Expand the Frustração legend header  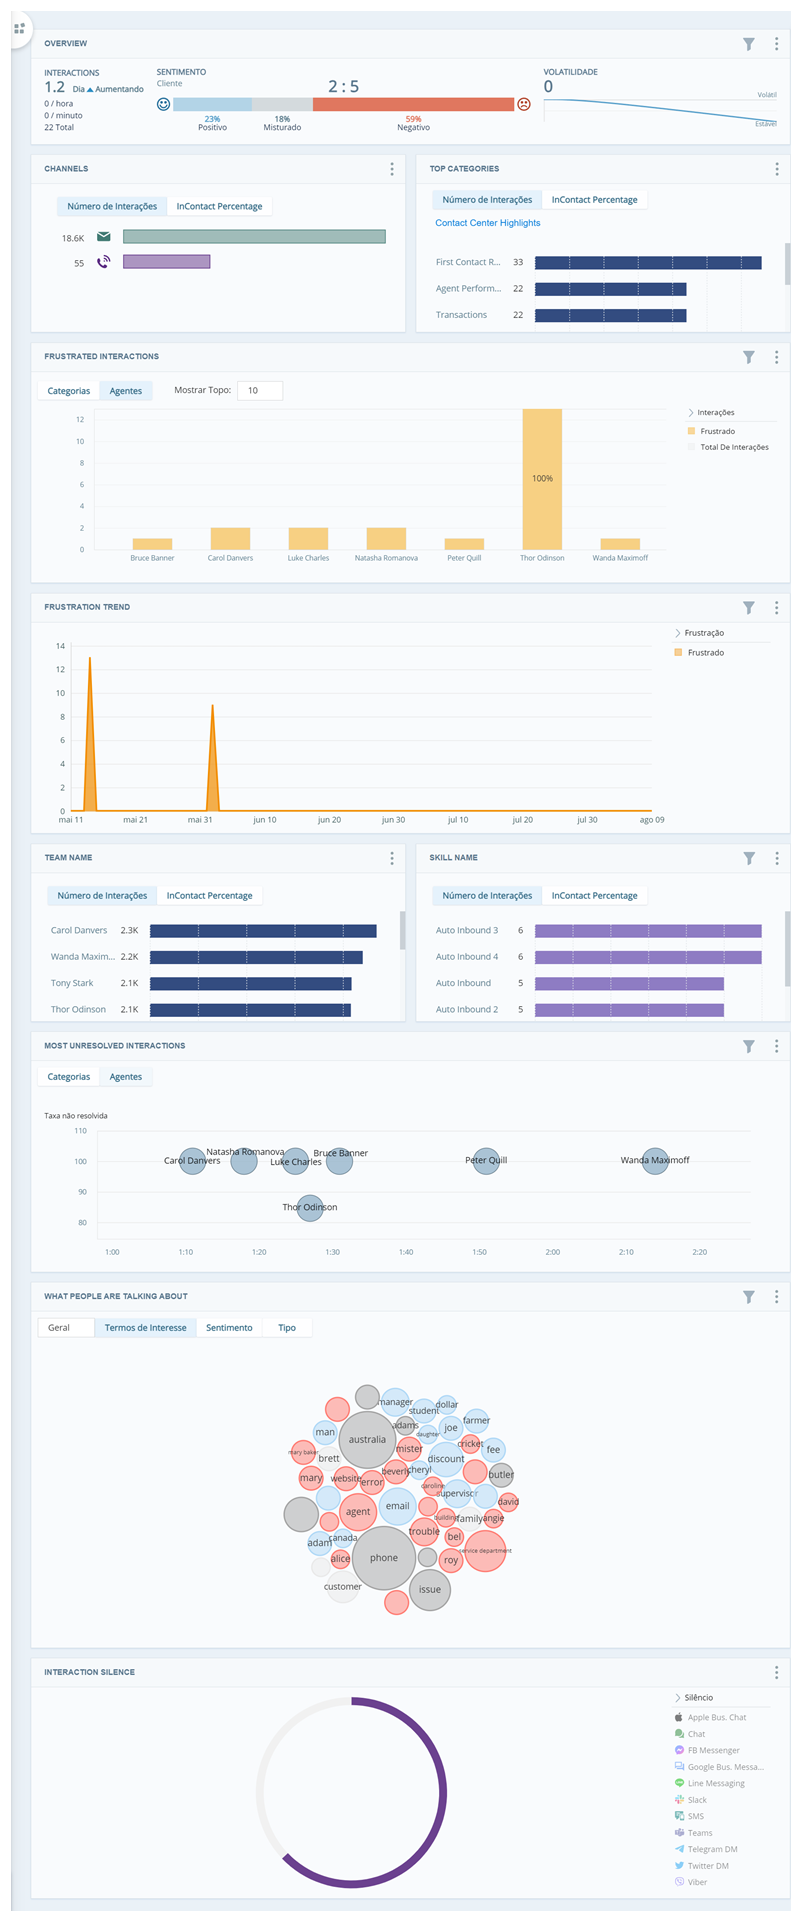pyautogui.click(x=699, y=633)
